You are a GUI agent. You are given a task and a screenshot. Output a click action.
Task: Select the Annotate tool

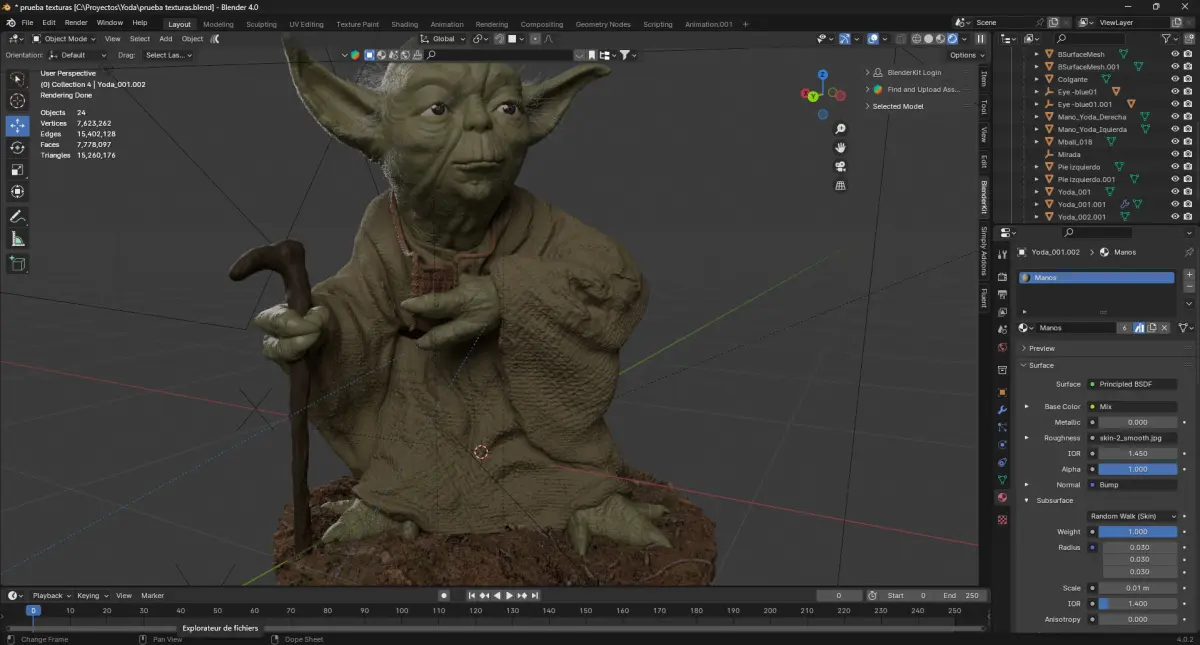(17, 216)
